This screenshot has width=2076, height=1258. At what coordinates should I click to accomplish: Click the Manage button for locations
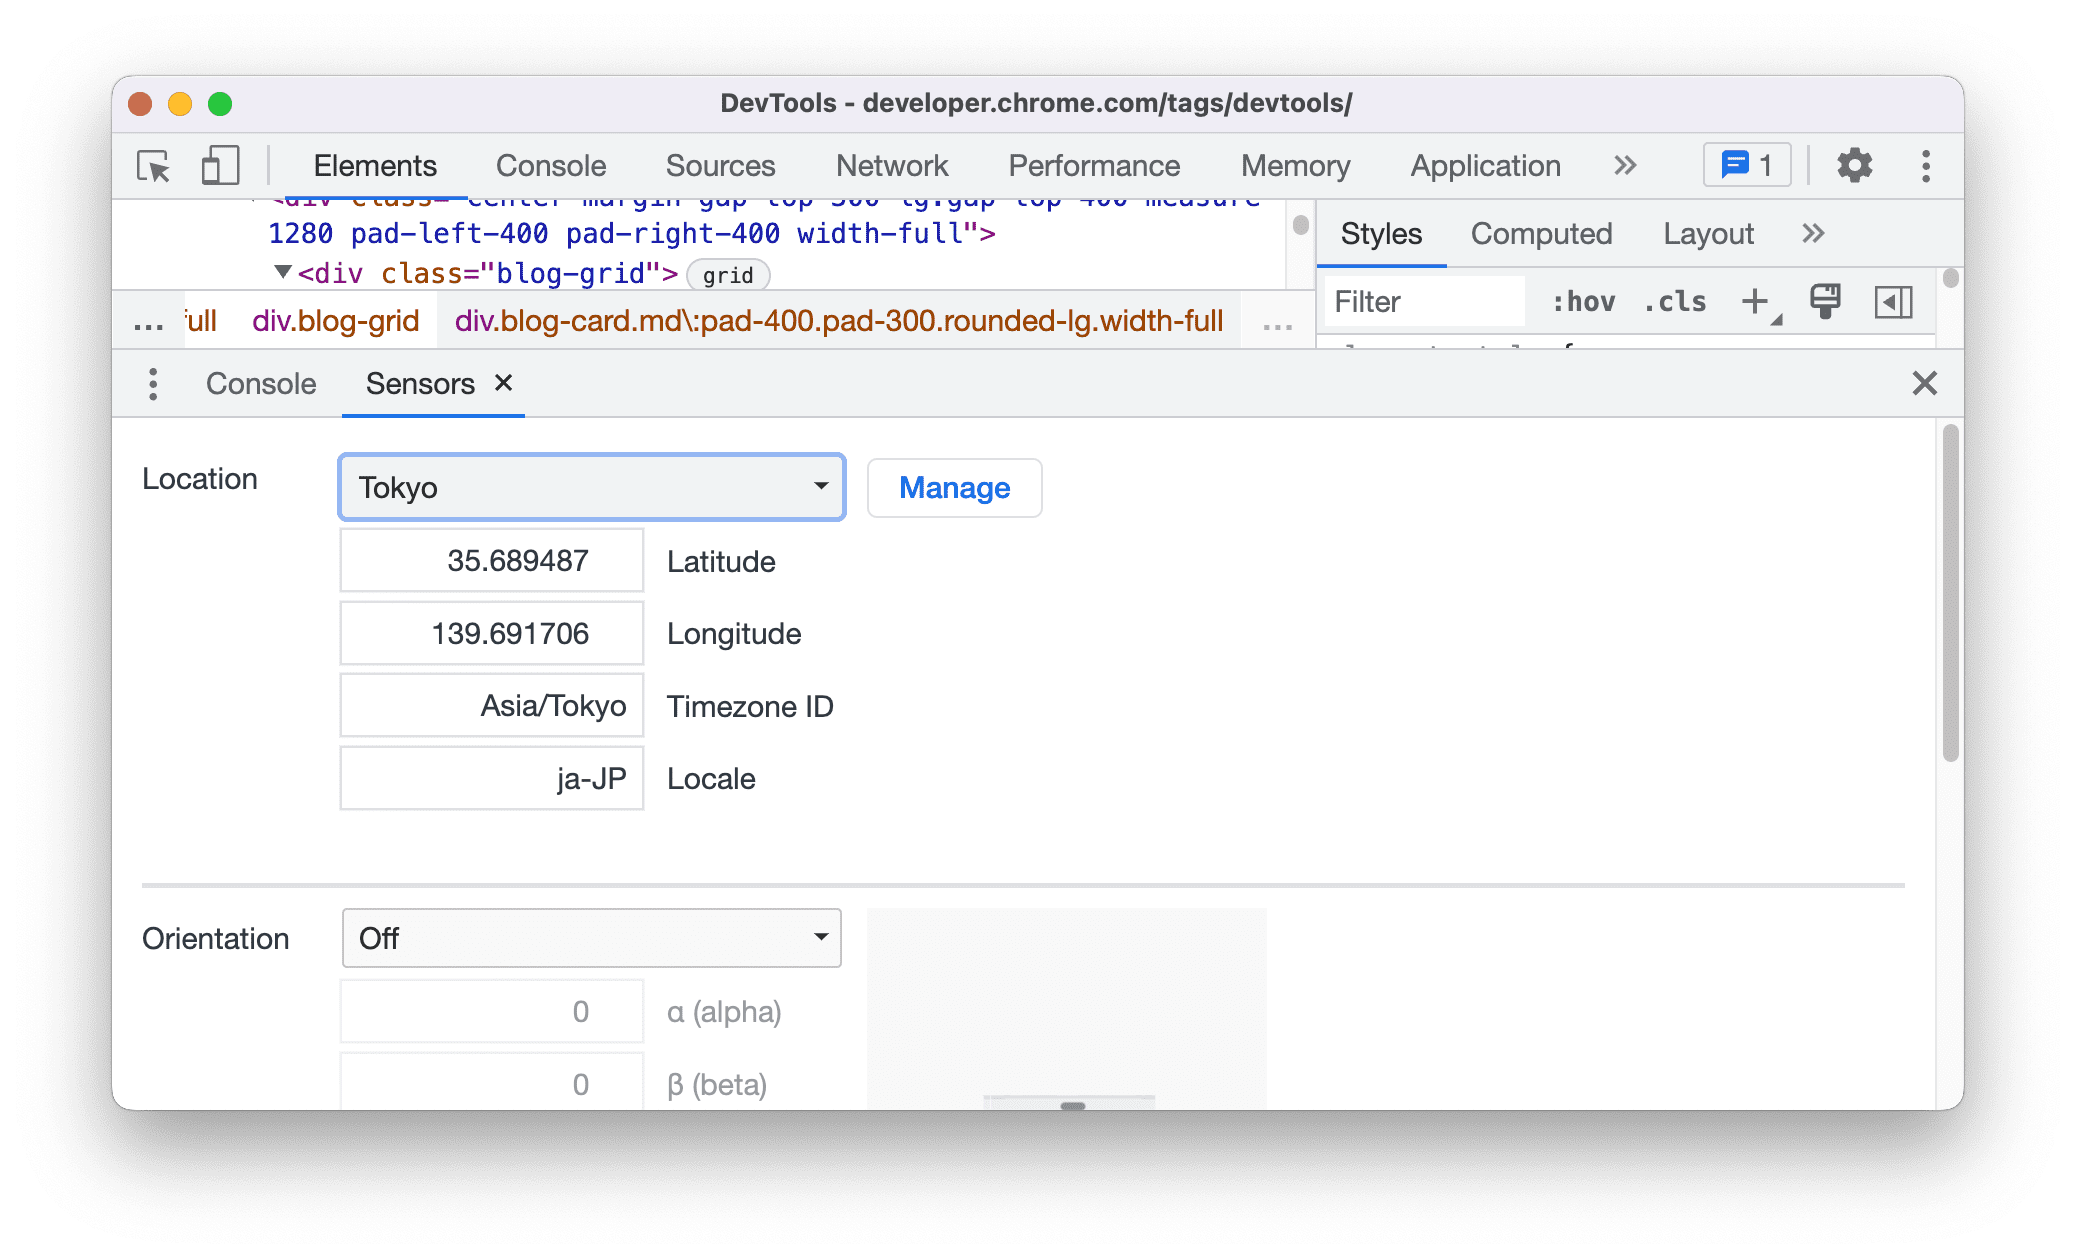[955, 487]
